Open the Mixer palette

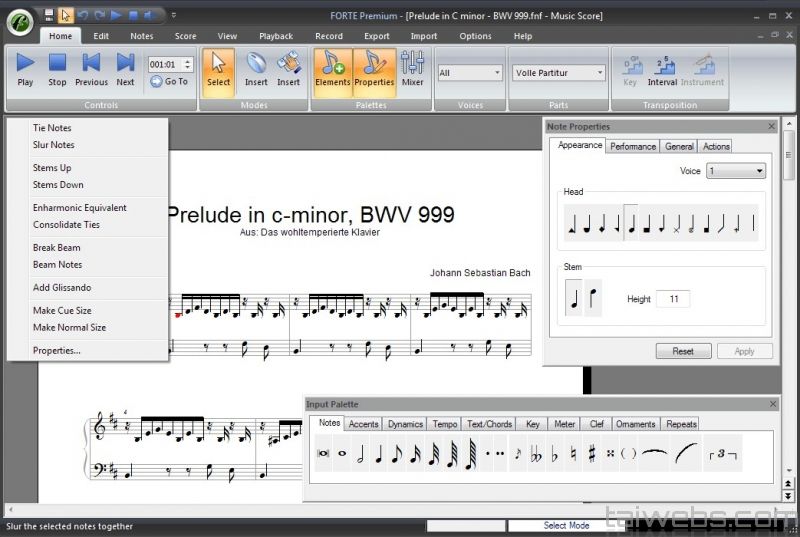click(x=412, y=69)
